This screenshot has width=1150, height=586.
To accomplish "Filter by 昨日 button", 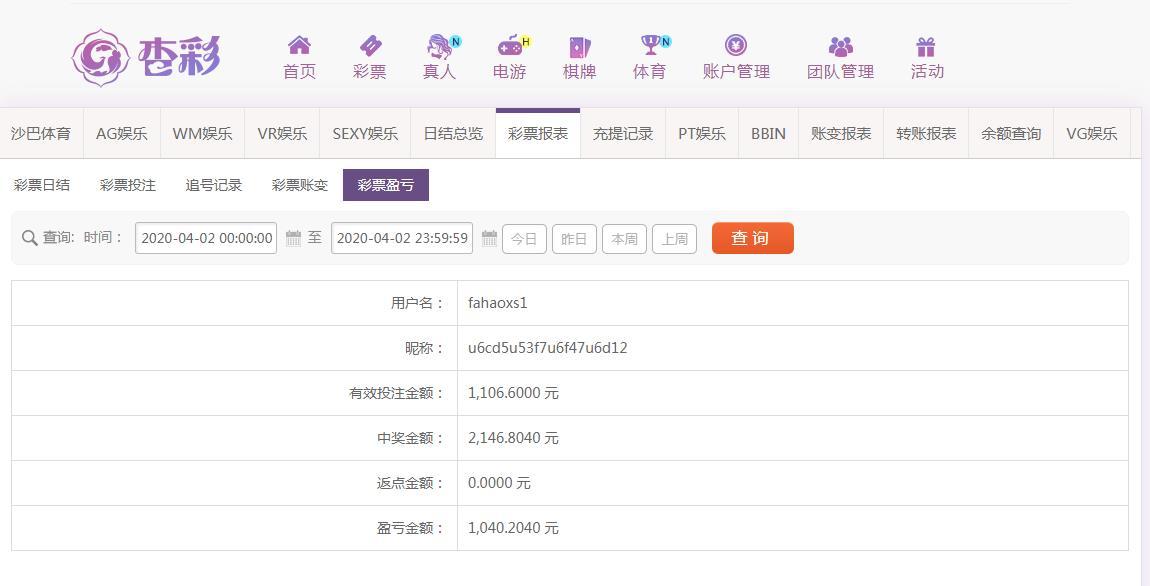I will 574,239.
